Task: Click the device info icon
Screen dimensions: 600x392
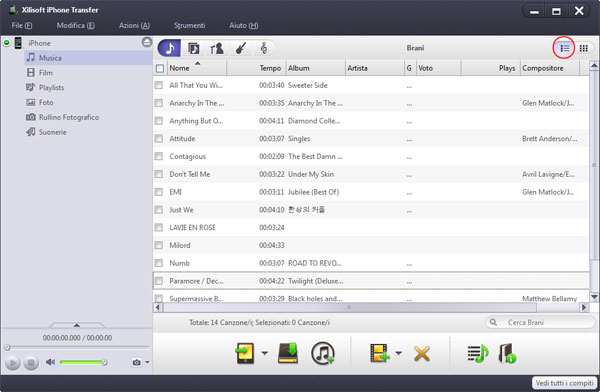Action: coord(507,353)
